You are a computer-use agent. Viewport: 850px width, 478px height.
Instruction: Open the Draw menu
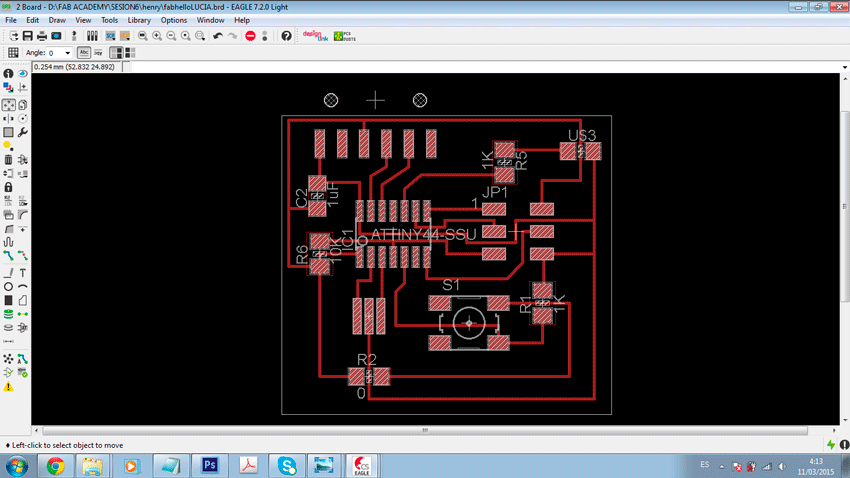click(57, 20)
